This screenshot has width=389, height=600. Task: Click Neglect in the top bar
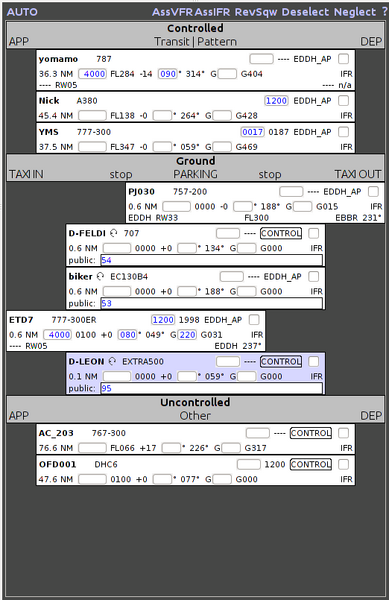pos(355,12)
